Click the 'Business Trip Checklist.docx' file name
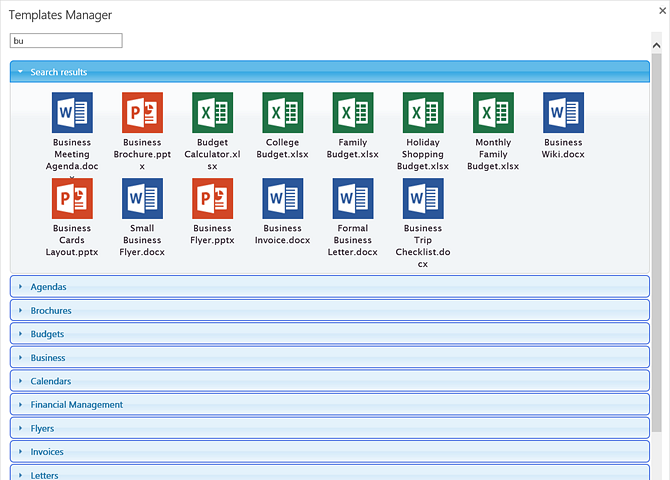 (423, 246)
